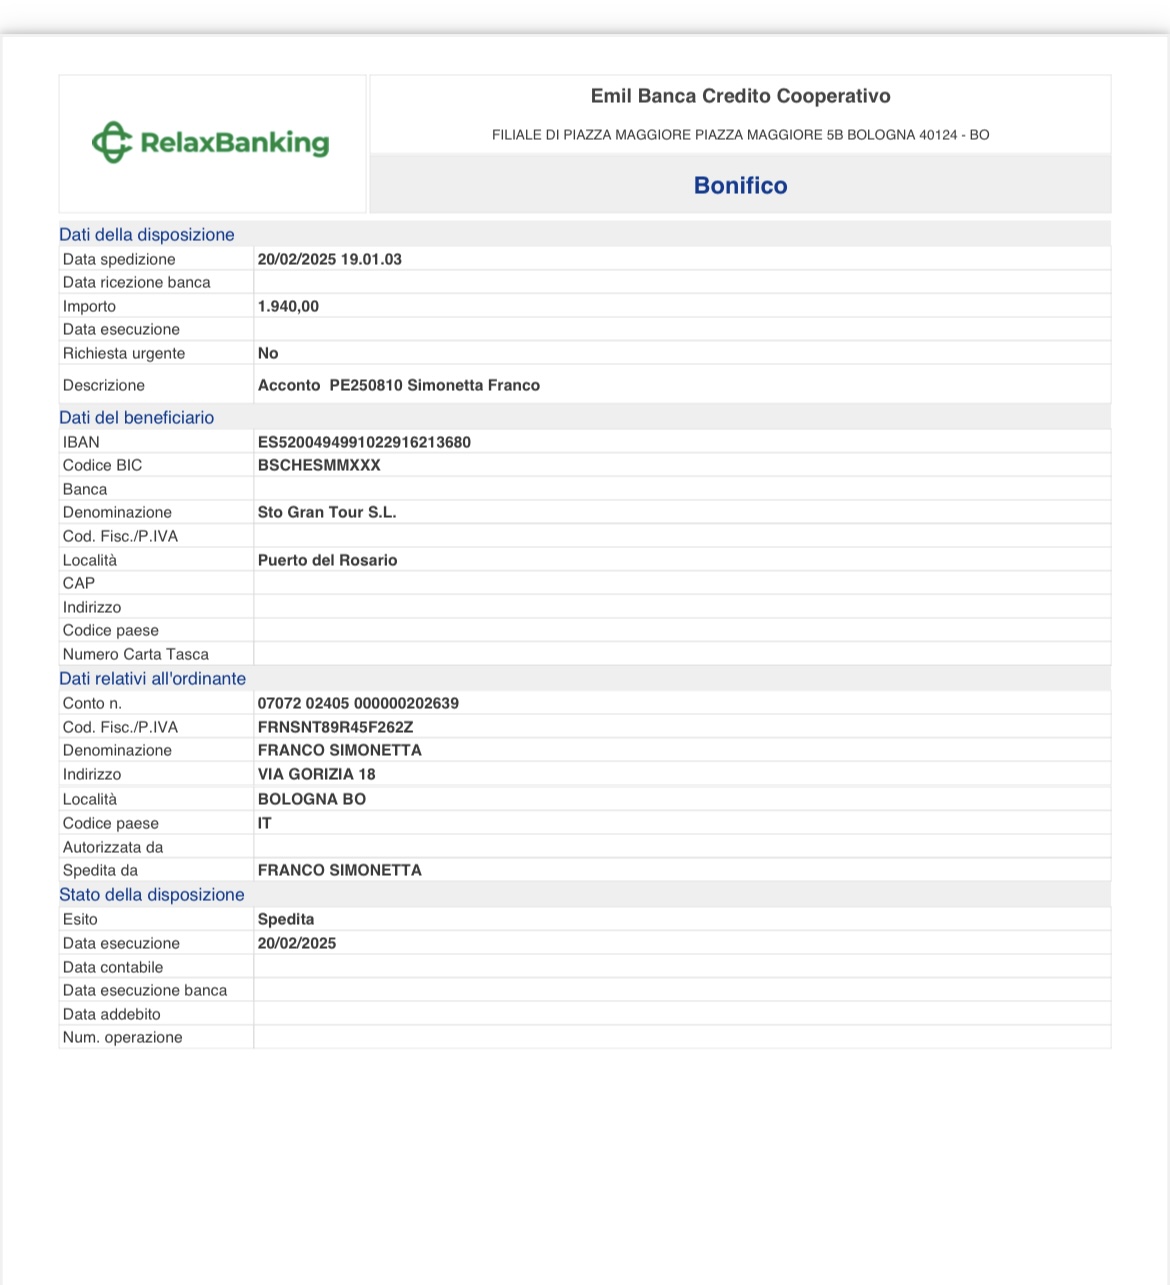Click the address VIA GORIZIA 18
This screenshot has height=1285, width=1170.
316,774
